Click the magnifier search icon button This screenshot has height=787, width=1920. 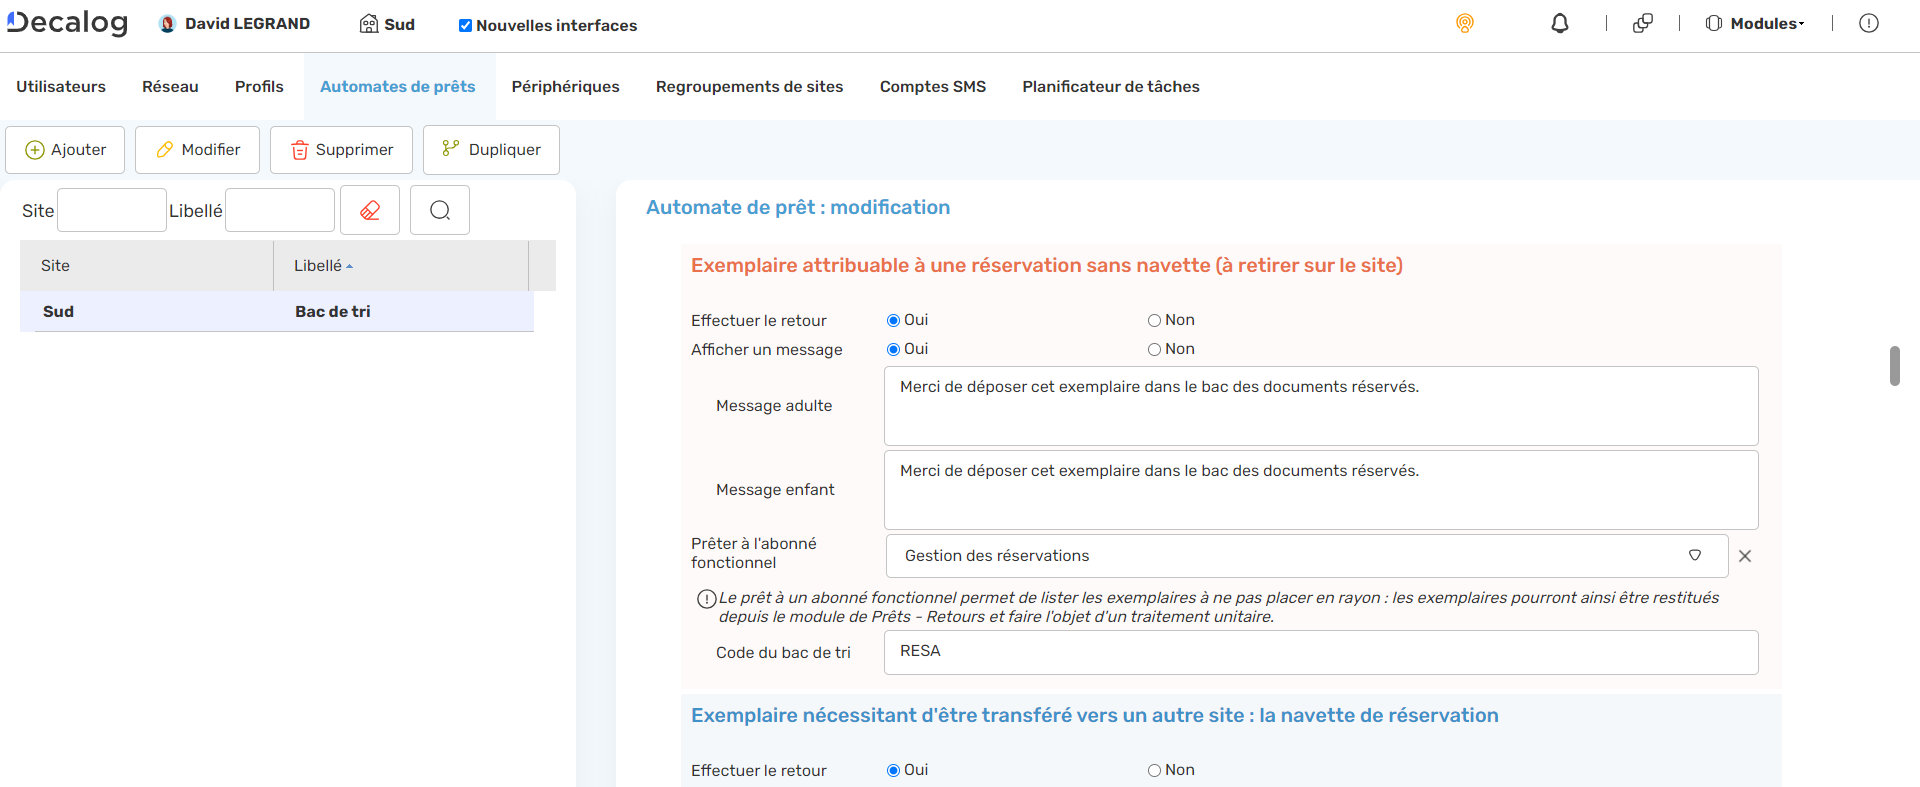440,210
